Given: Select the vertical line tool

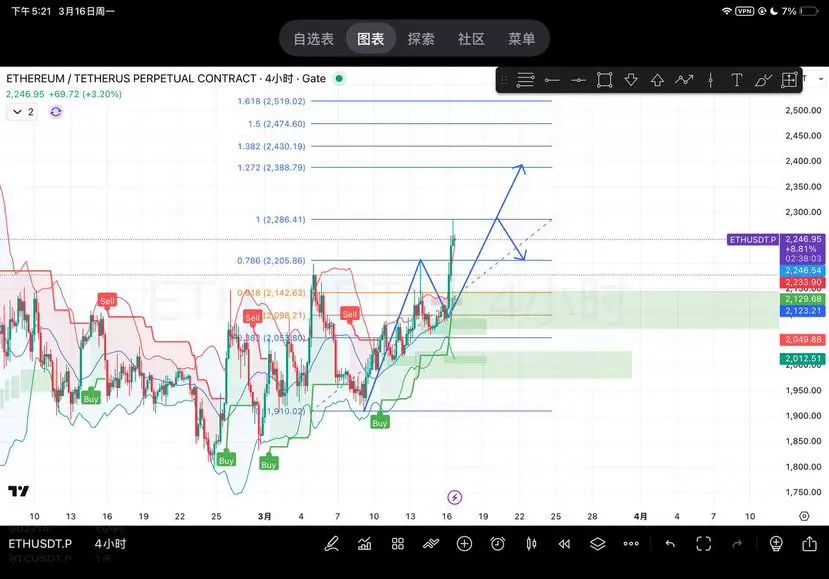Looking at the screenshot, I should click(x=710, y=80).
